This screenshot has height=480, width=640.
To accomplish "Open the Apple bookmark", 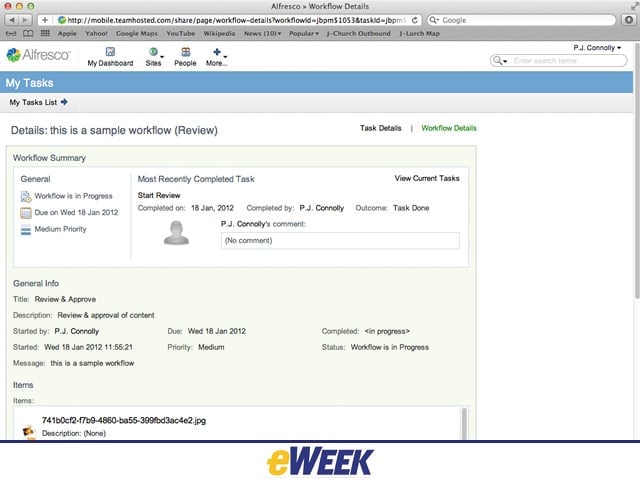I will click(x=67, y=33).
